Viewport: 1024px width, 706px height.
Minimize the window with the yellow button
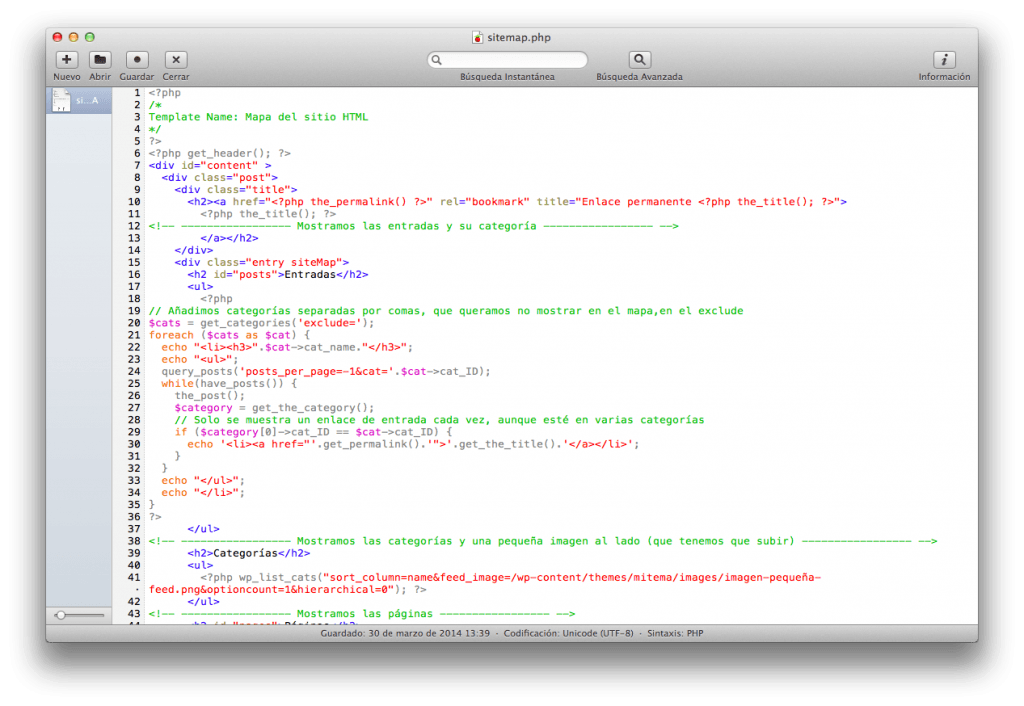click(x=74, y=37)
